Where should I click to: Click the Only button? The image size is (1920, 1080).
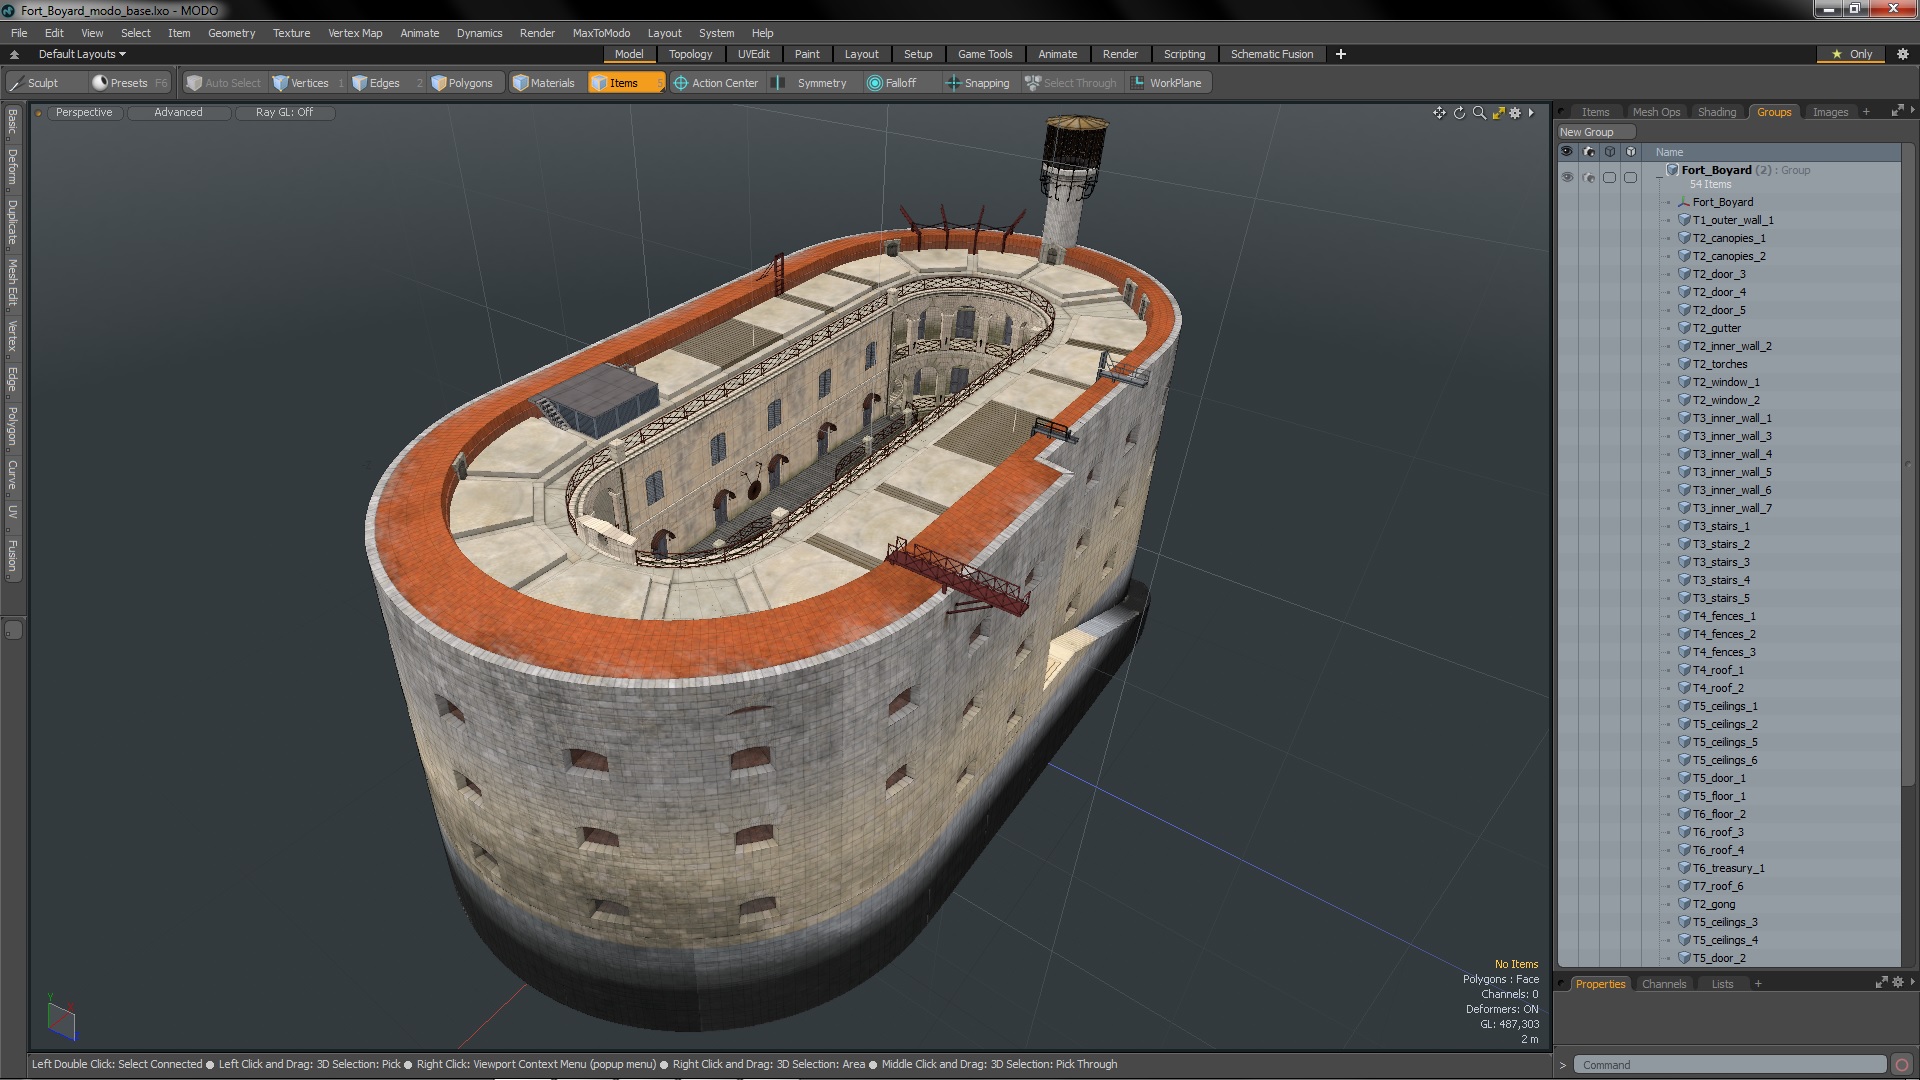(x=1852, y=54)
